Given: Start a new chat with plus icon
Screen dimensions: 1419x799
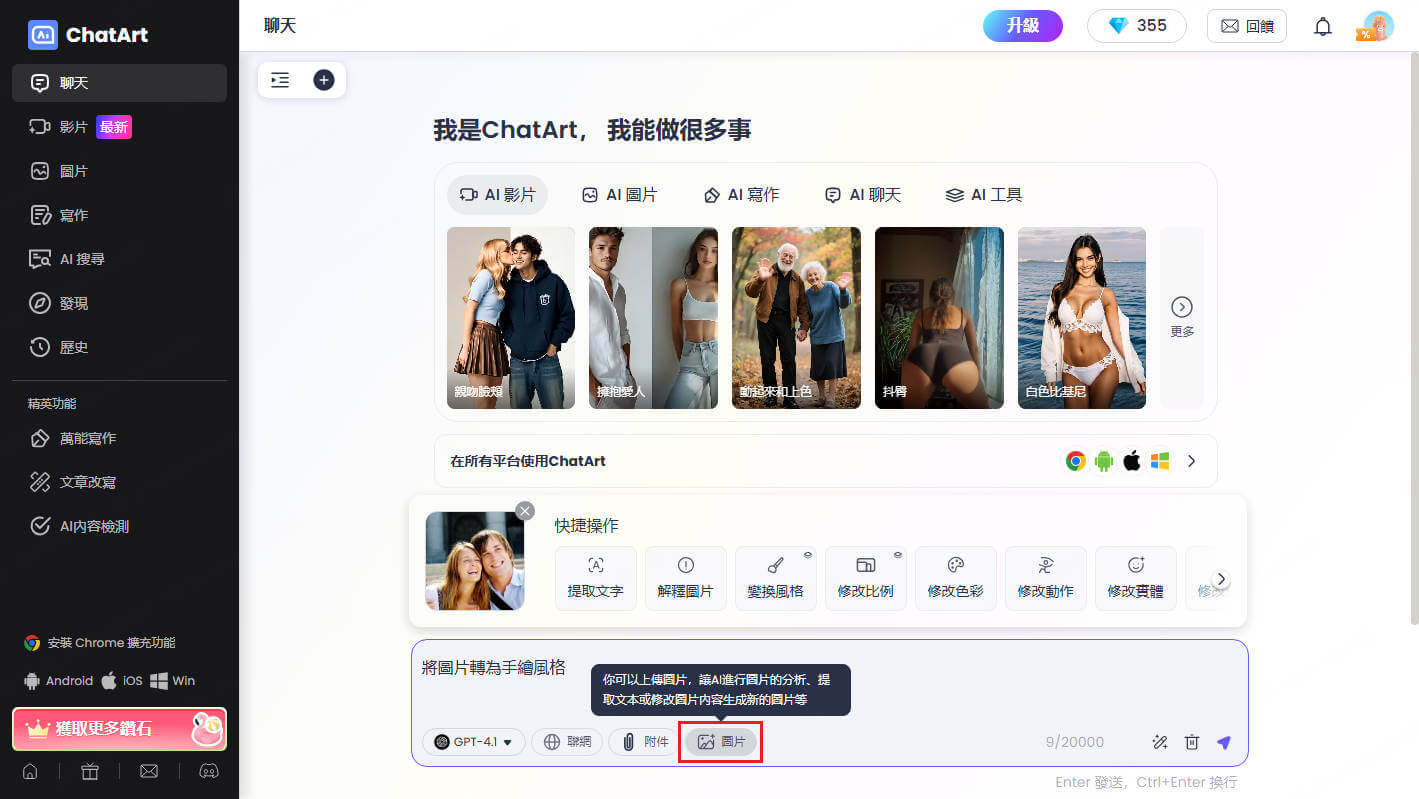Looking at the screenshot, I should (x=323, y=80).
